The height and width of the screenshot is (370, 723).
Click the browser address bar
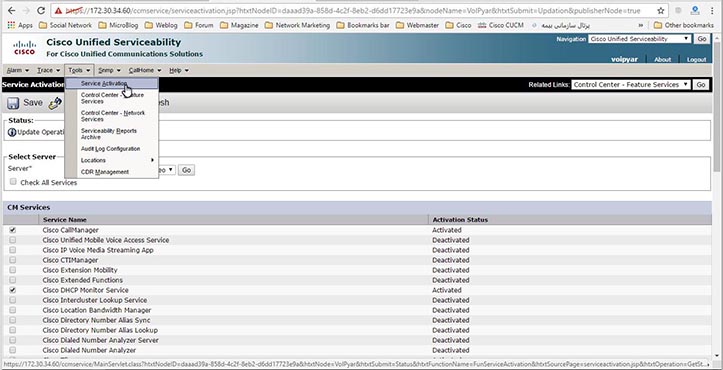click(350, 10)
